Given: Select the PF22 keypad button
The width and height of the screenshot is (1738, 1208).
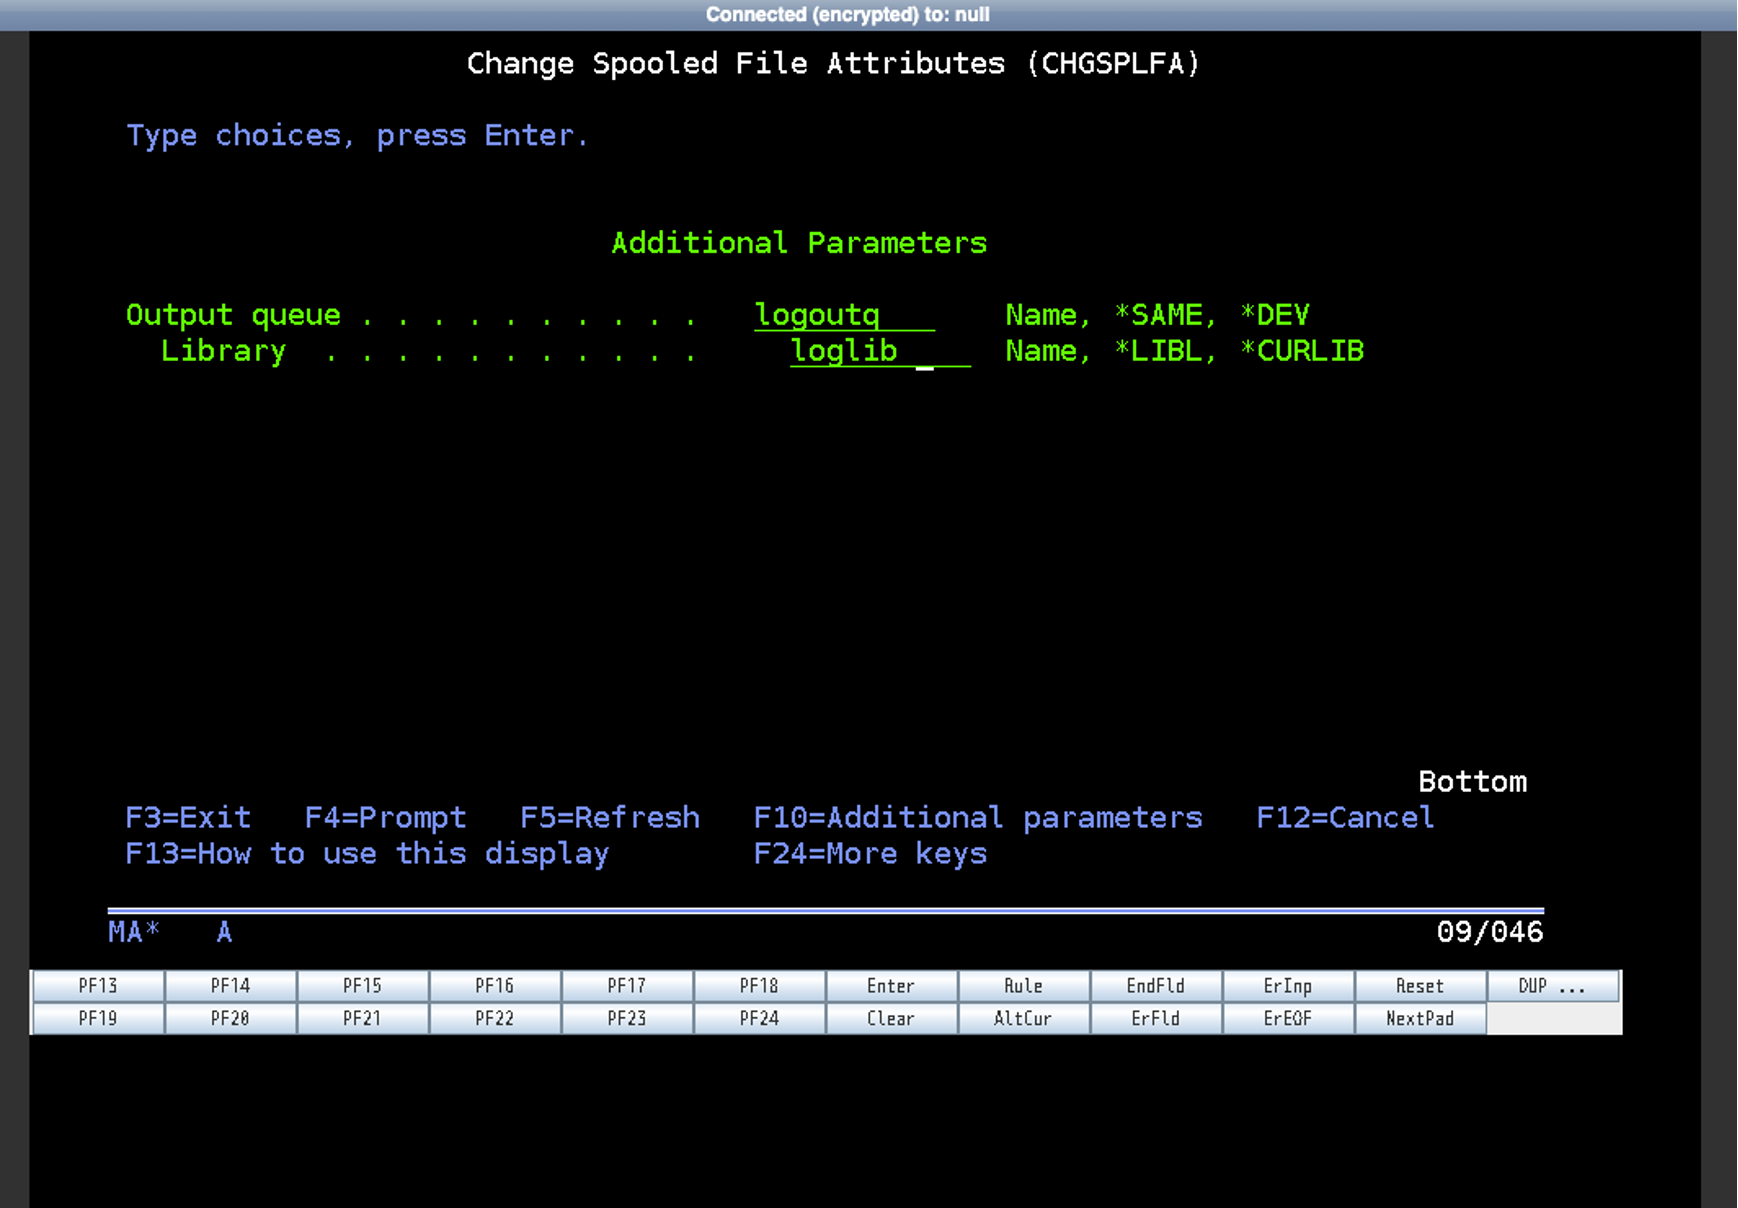Looking at the screenshot, I should (x=494, y=1019).
